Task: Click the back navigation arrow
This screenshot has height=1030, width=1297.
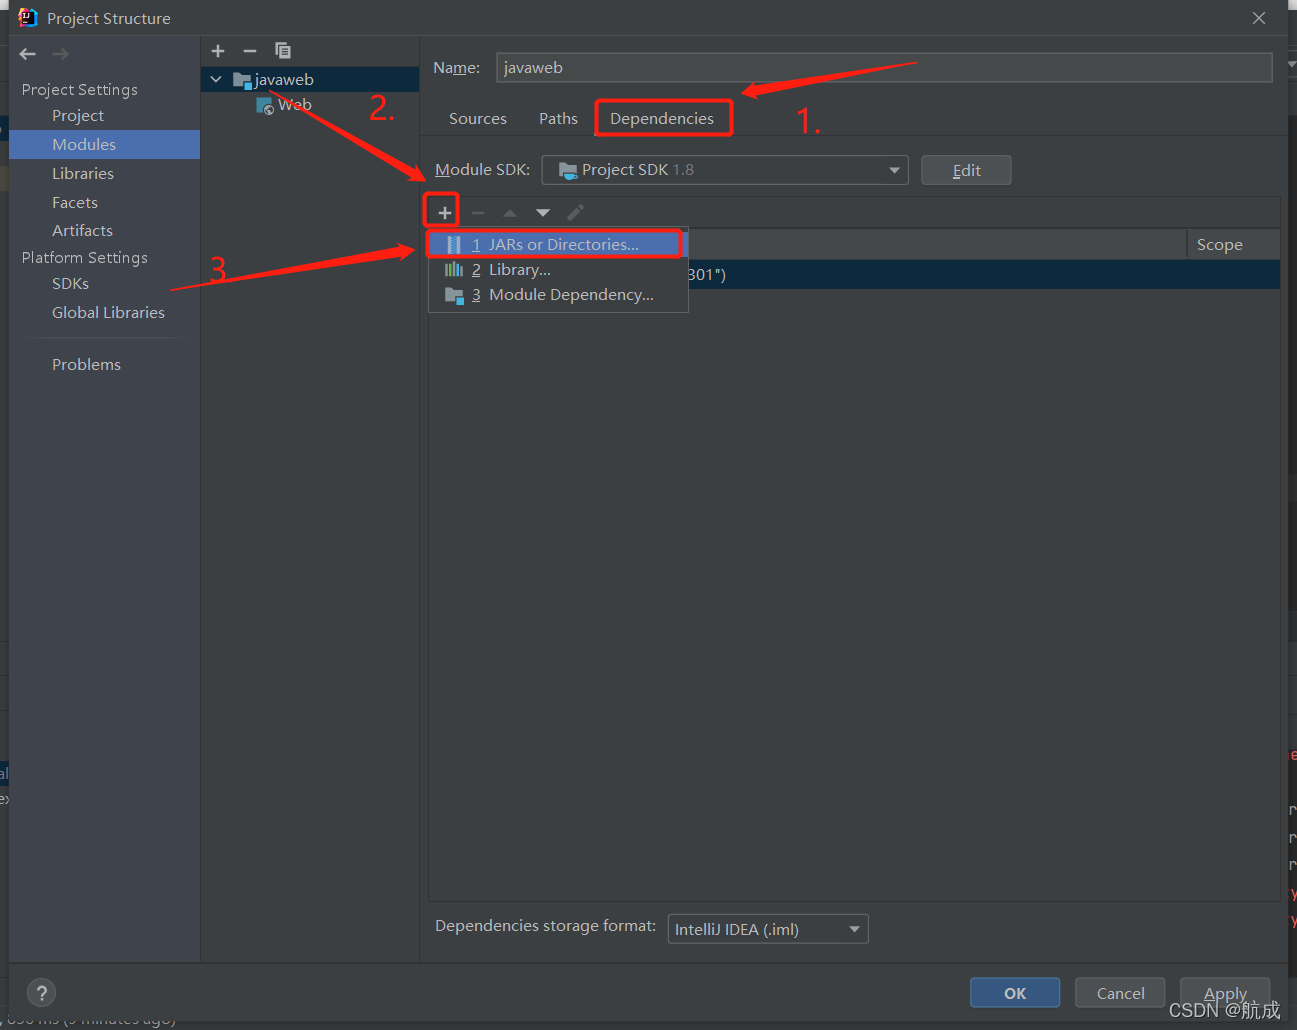Action: (28, 54)
